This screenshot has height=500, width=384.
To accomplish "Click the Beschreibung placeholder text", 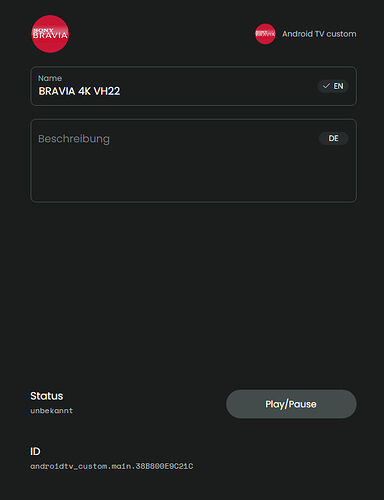I will pos(74,139).
